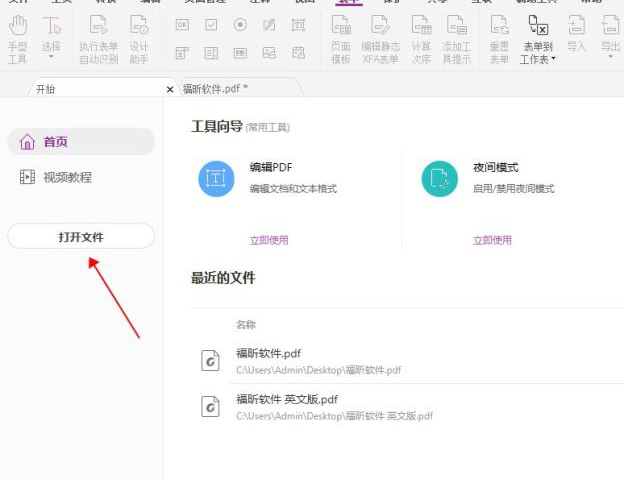Image resolution: width=624 pixels, height=479 pixels.
Task: Add a push button (OK) form field
Action: coord(182,25)
